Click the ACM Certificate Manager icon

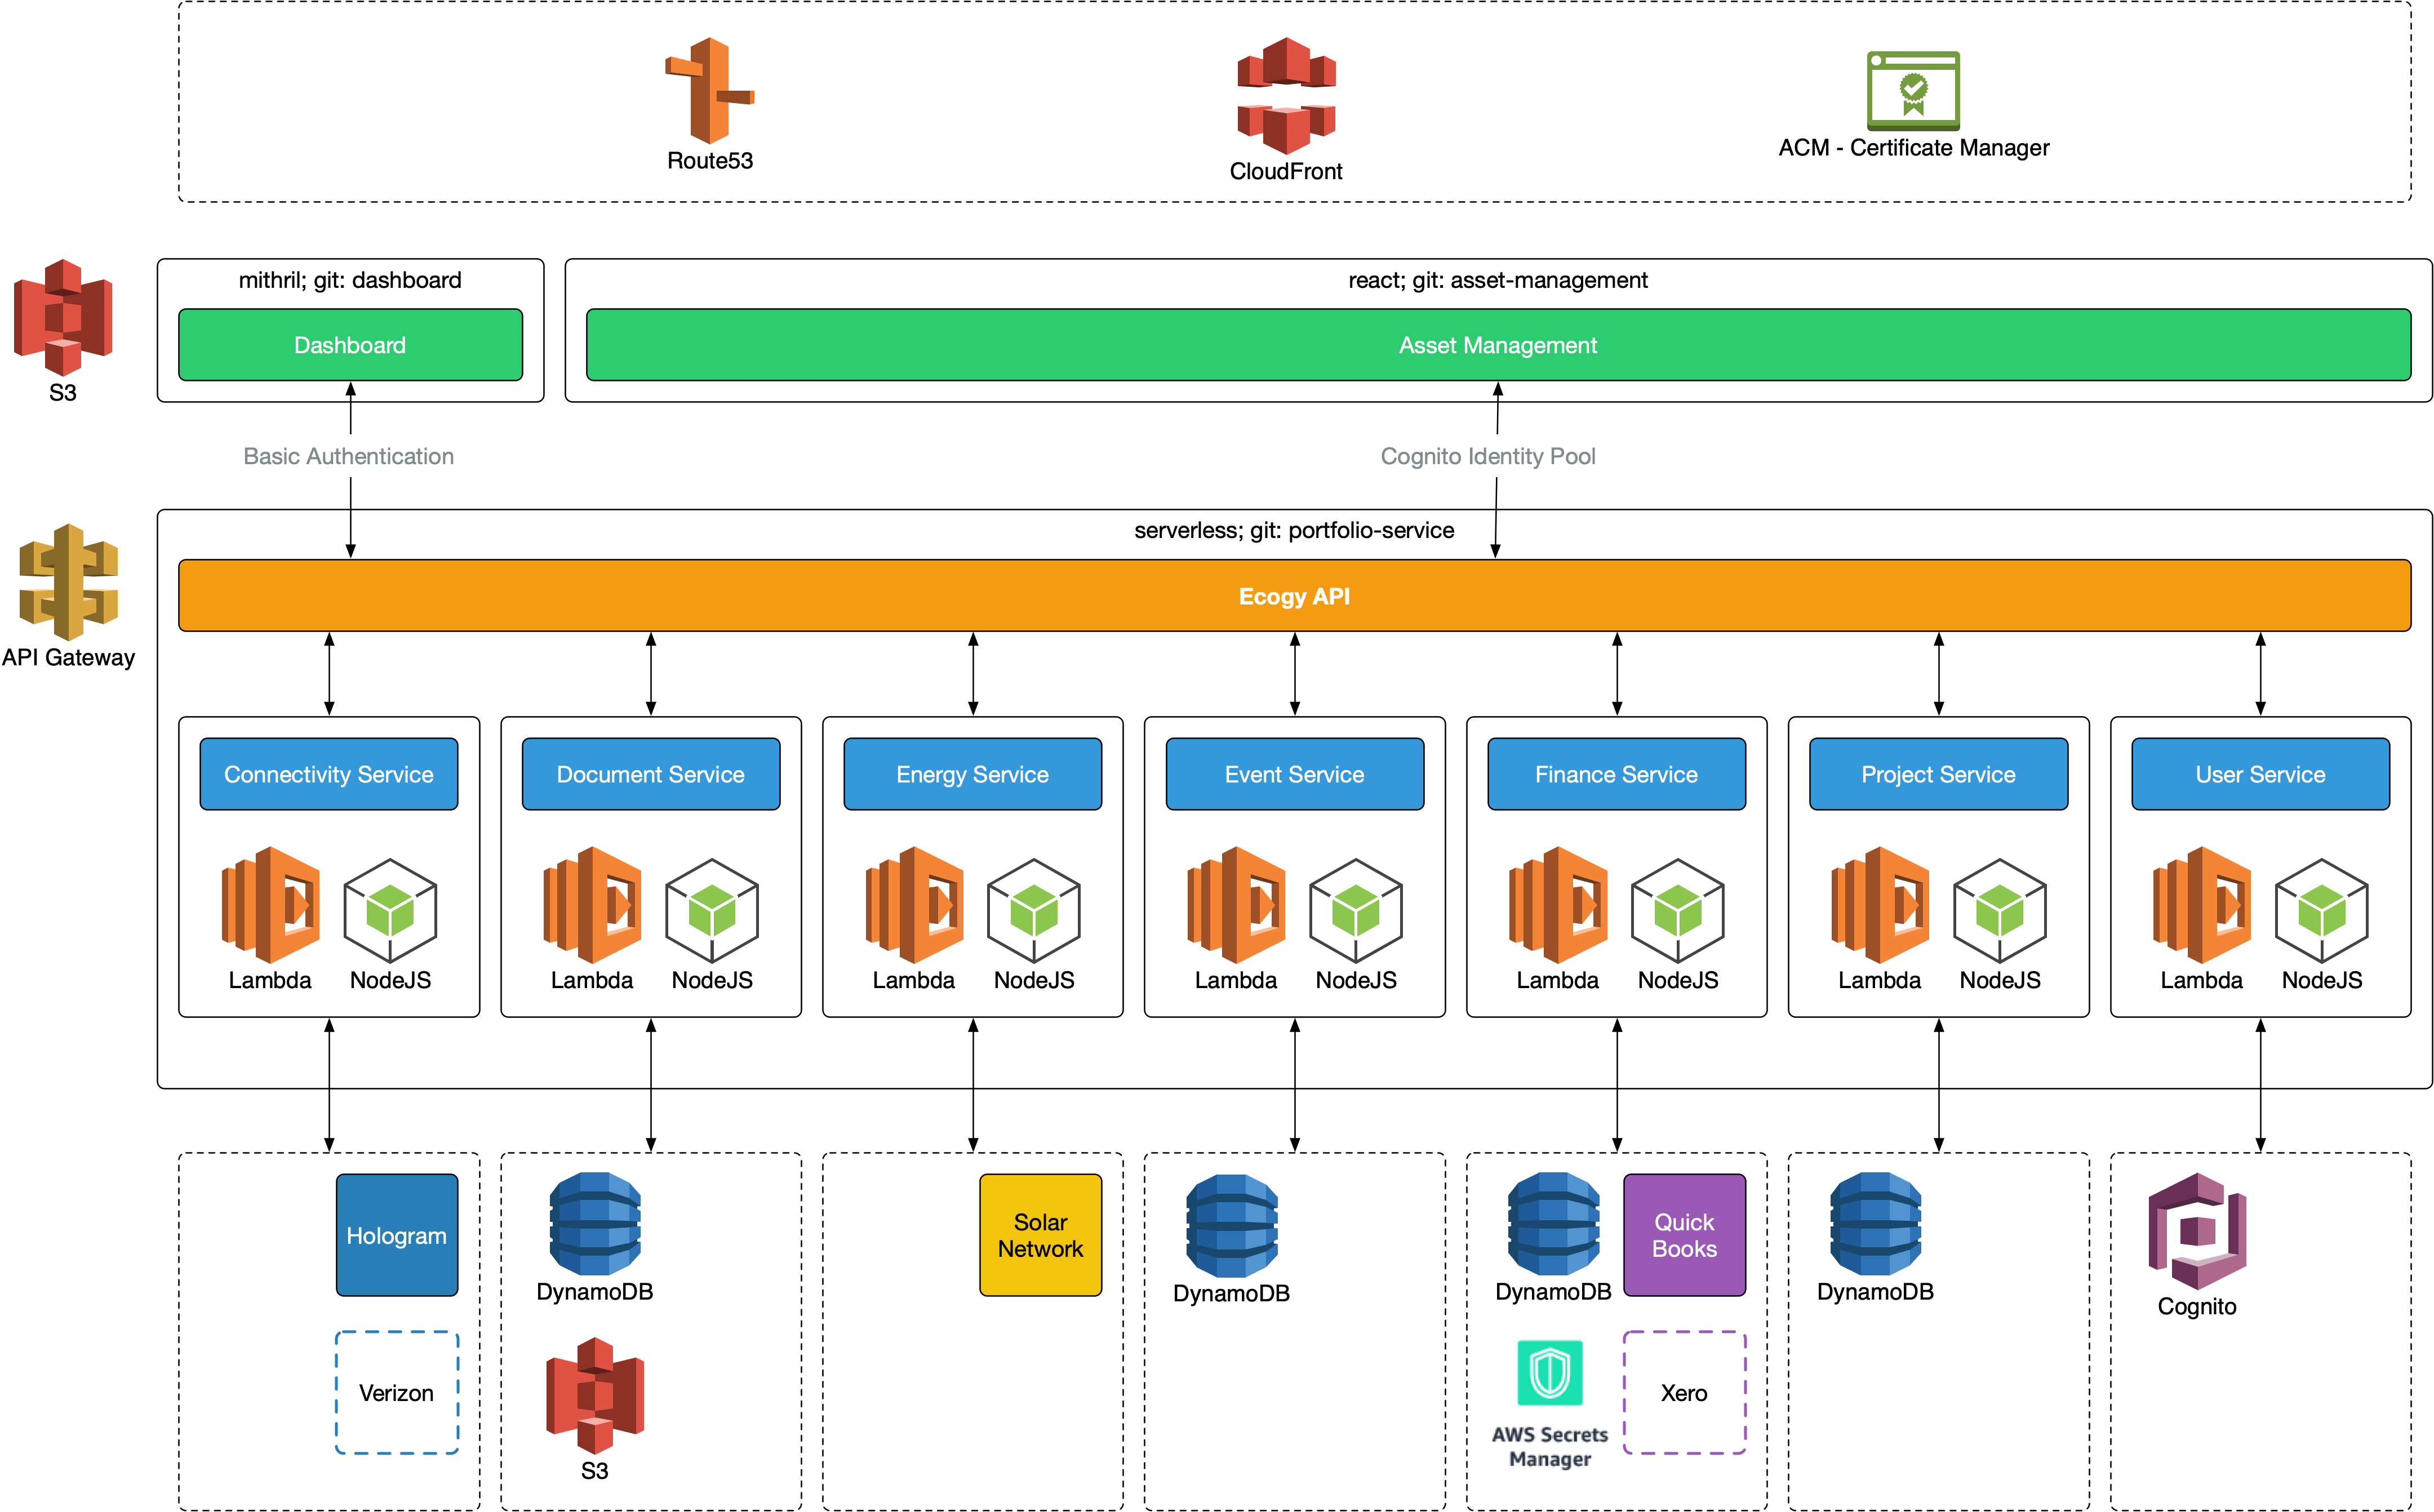(1913, 91)
